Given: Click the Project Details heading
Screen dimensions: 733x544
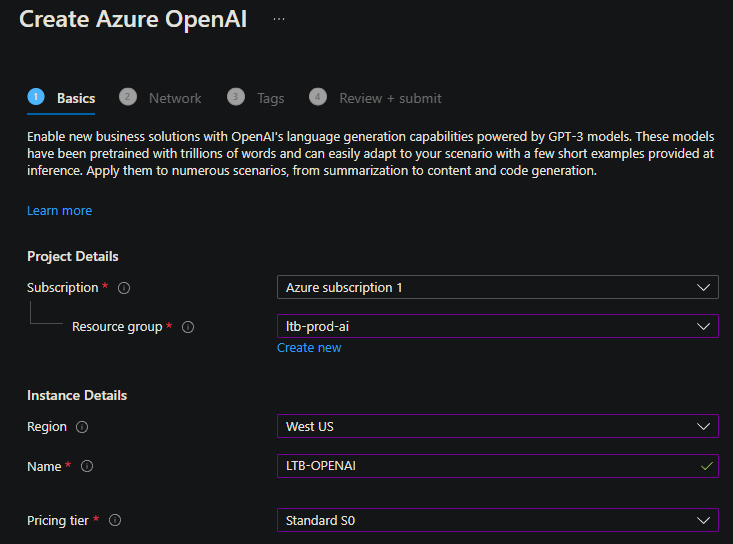Looking at the screenshot, I should click(x=72, y=257).
